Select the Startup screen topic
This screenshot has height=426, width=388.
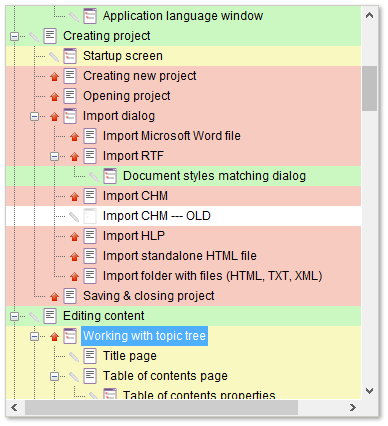(123, 56)
